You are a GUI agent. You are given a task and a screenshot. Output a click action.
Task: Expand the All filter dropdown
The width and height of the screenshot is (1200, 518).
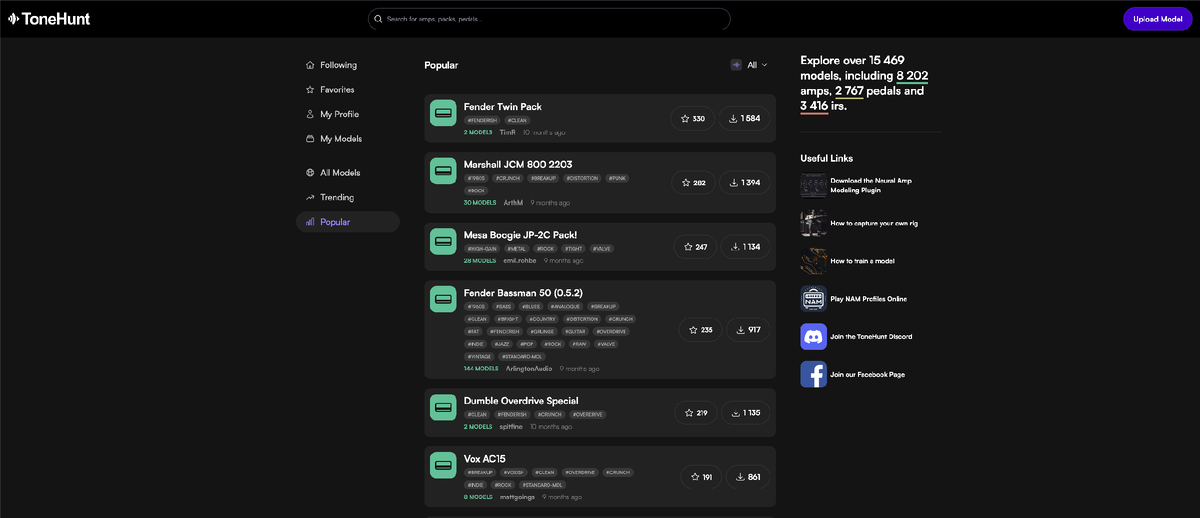click(x=749, y=65)
